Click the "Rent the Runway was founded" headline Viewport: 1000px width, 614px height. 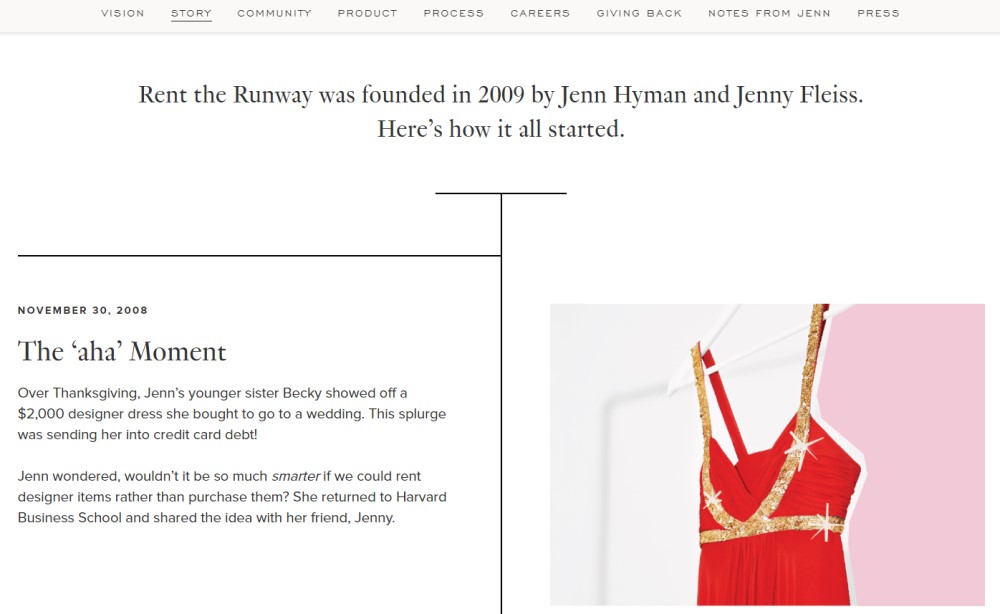(500, 95)
